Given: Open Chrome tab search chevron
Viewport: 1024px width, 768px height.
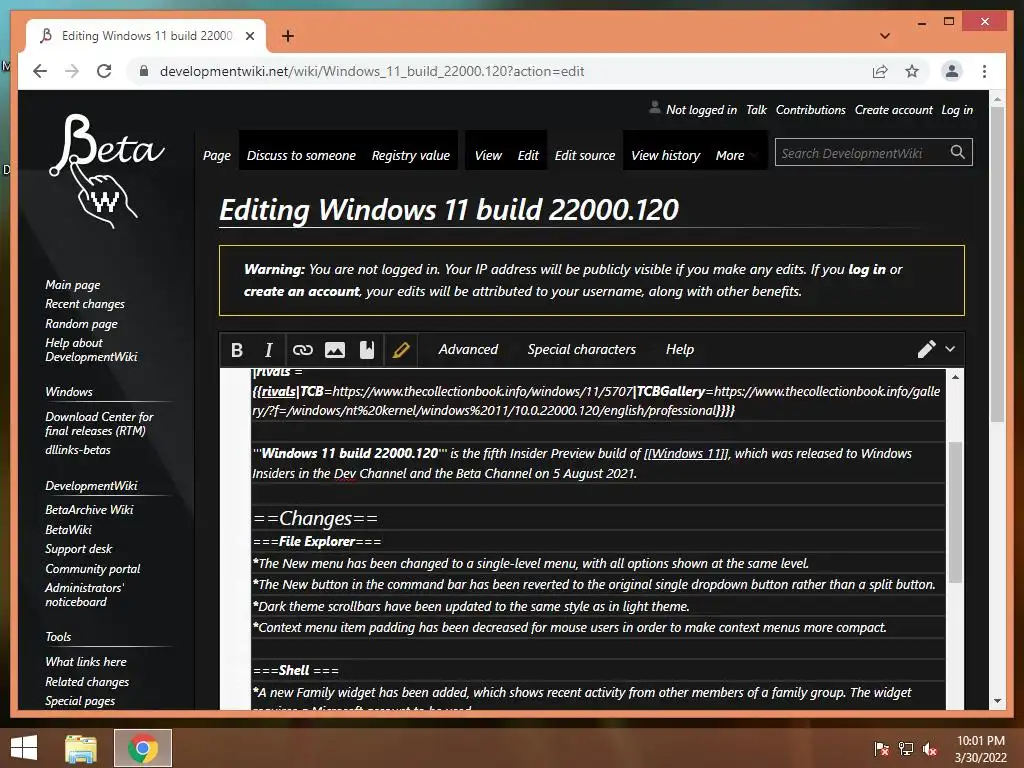Looking at the screenshot, I should [885, 36].
